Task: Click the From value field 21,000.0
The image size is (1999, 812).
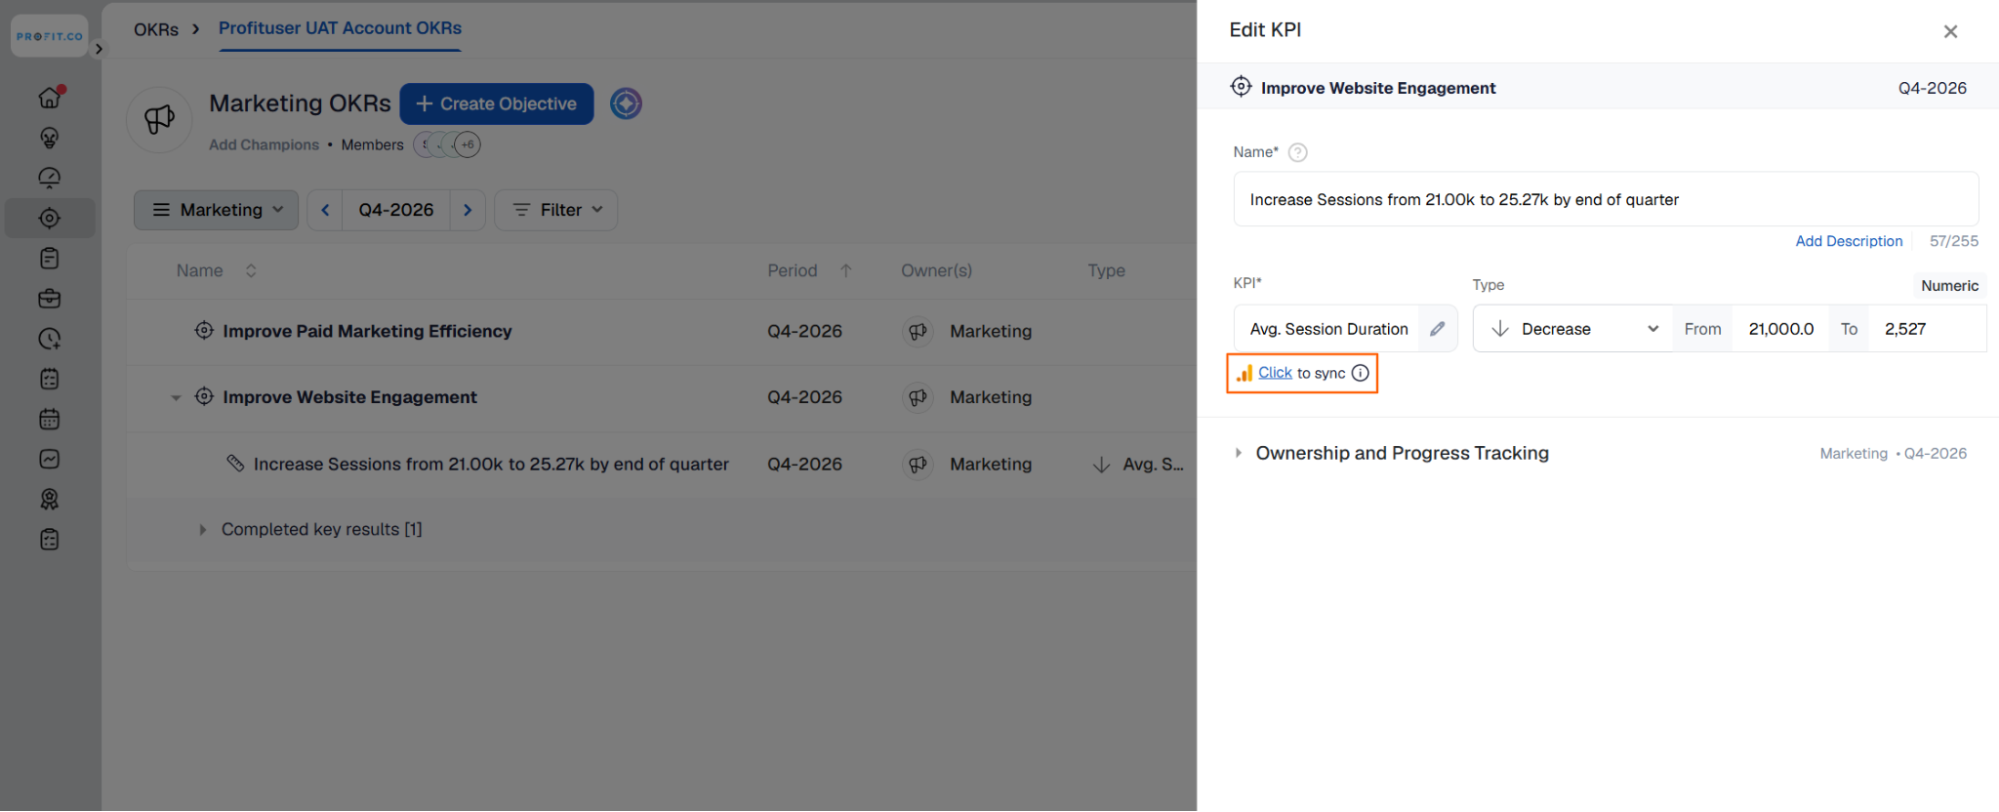Action: click(x=1780, y=329)
